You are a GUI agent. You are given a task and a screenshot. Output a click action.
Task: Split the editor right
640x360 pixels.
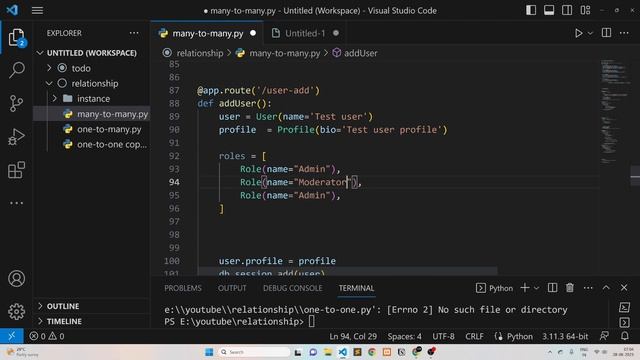tap(606, 33)
